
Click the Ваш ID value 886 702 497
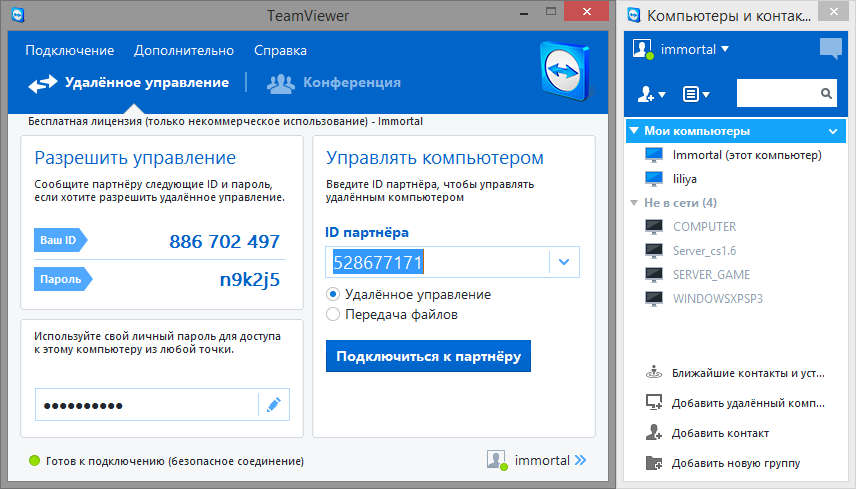click(x=224, y=241)
